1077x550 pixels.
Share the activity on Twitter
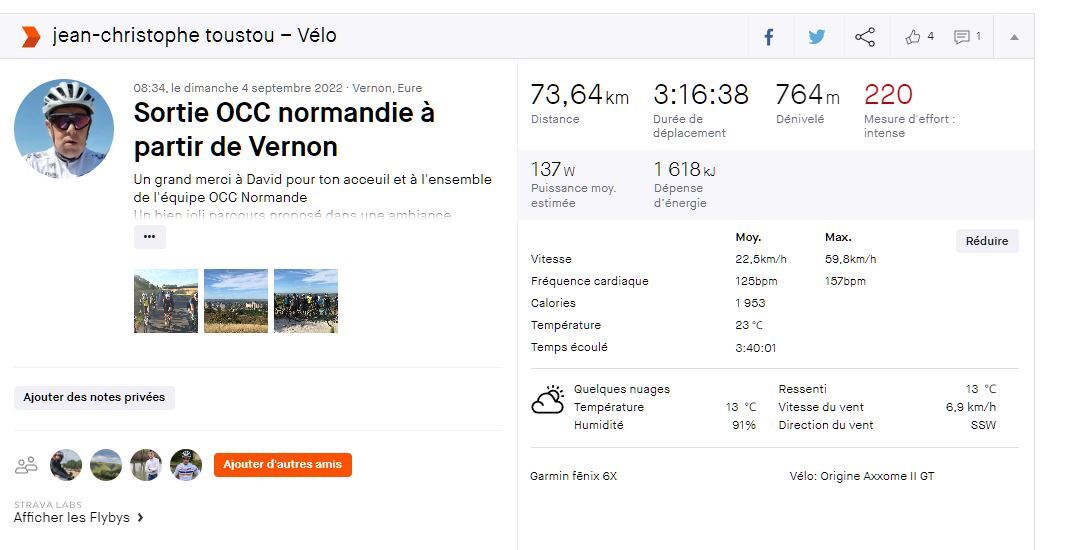[817, 37]
